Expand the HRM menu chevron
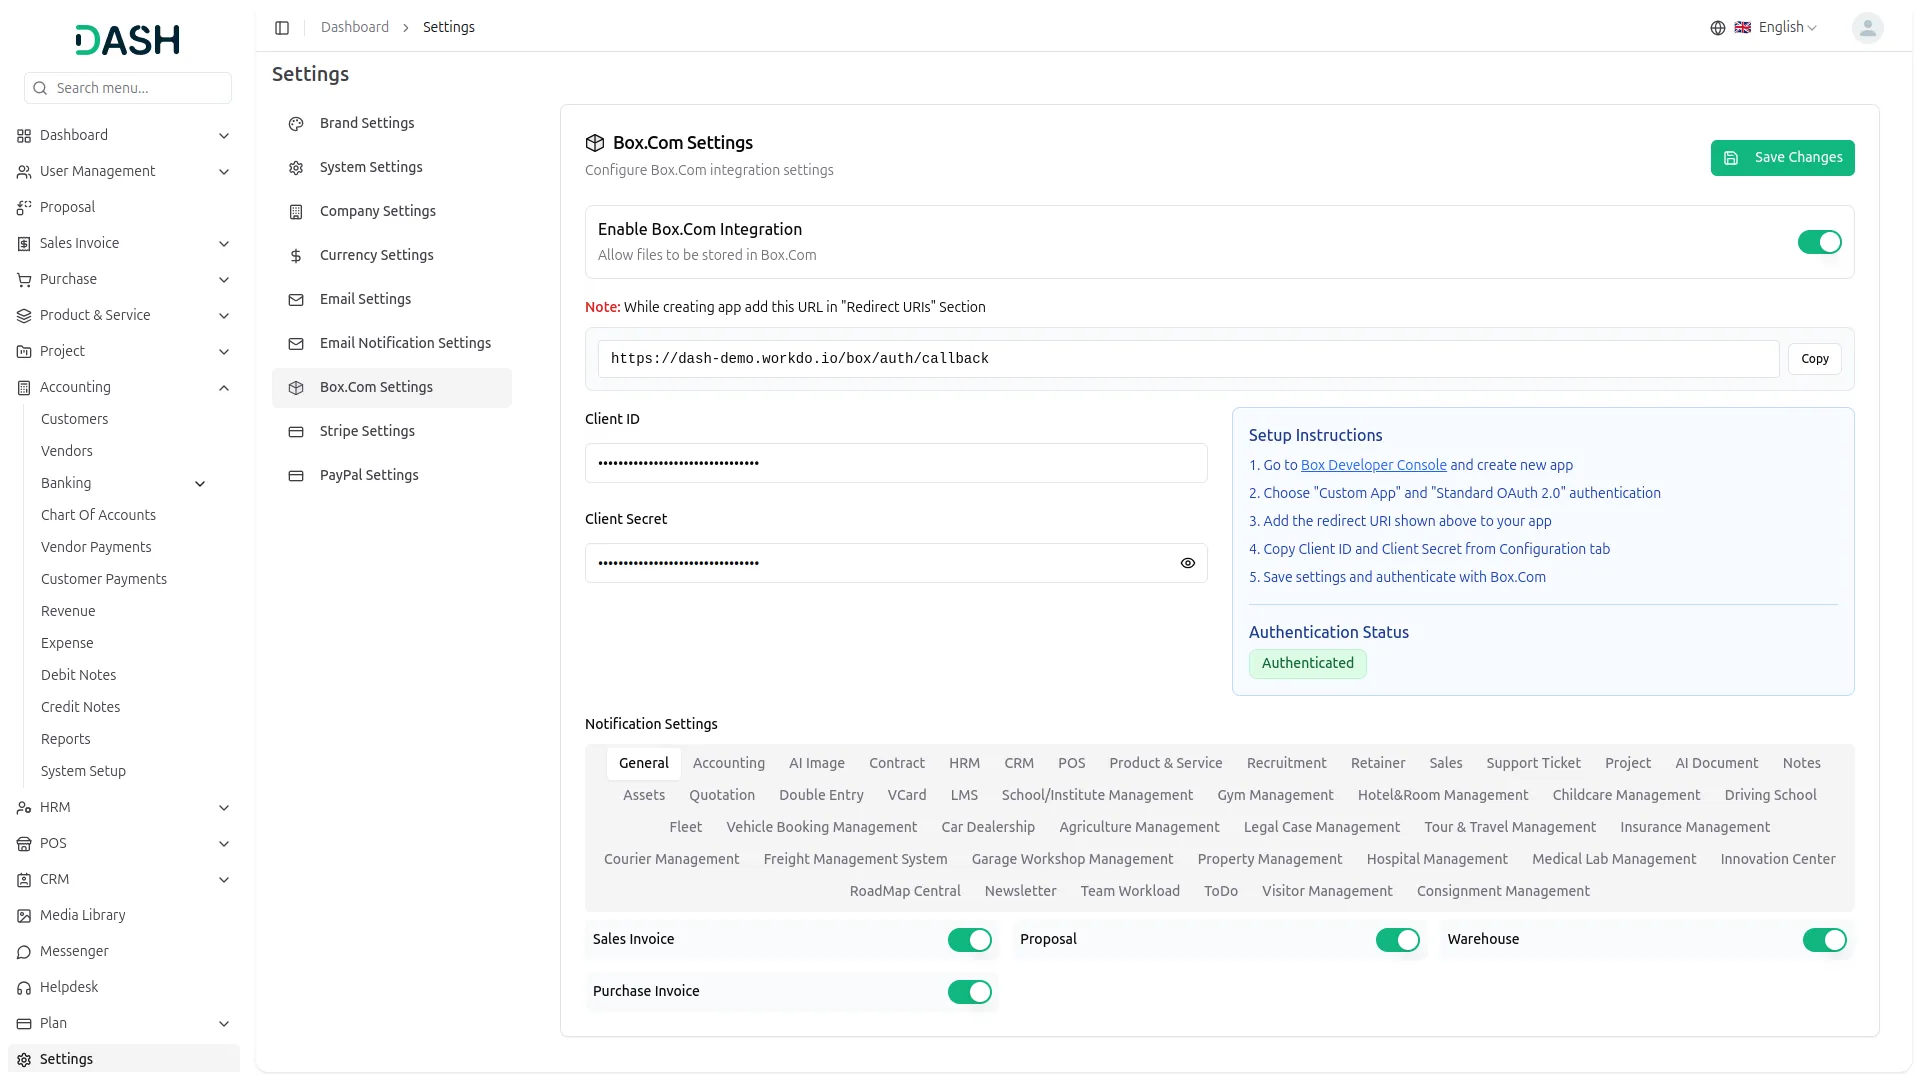The height and width of the screenshot is (1080, 1920). 224,808
